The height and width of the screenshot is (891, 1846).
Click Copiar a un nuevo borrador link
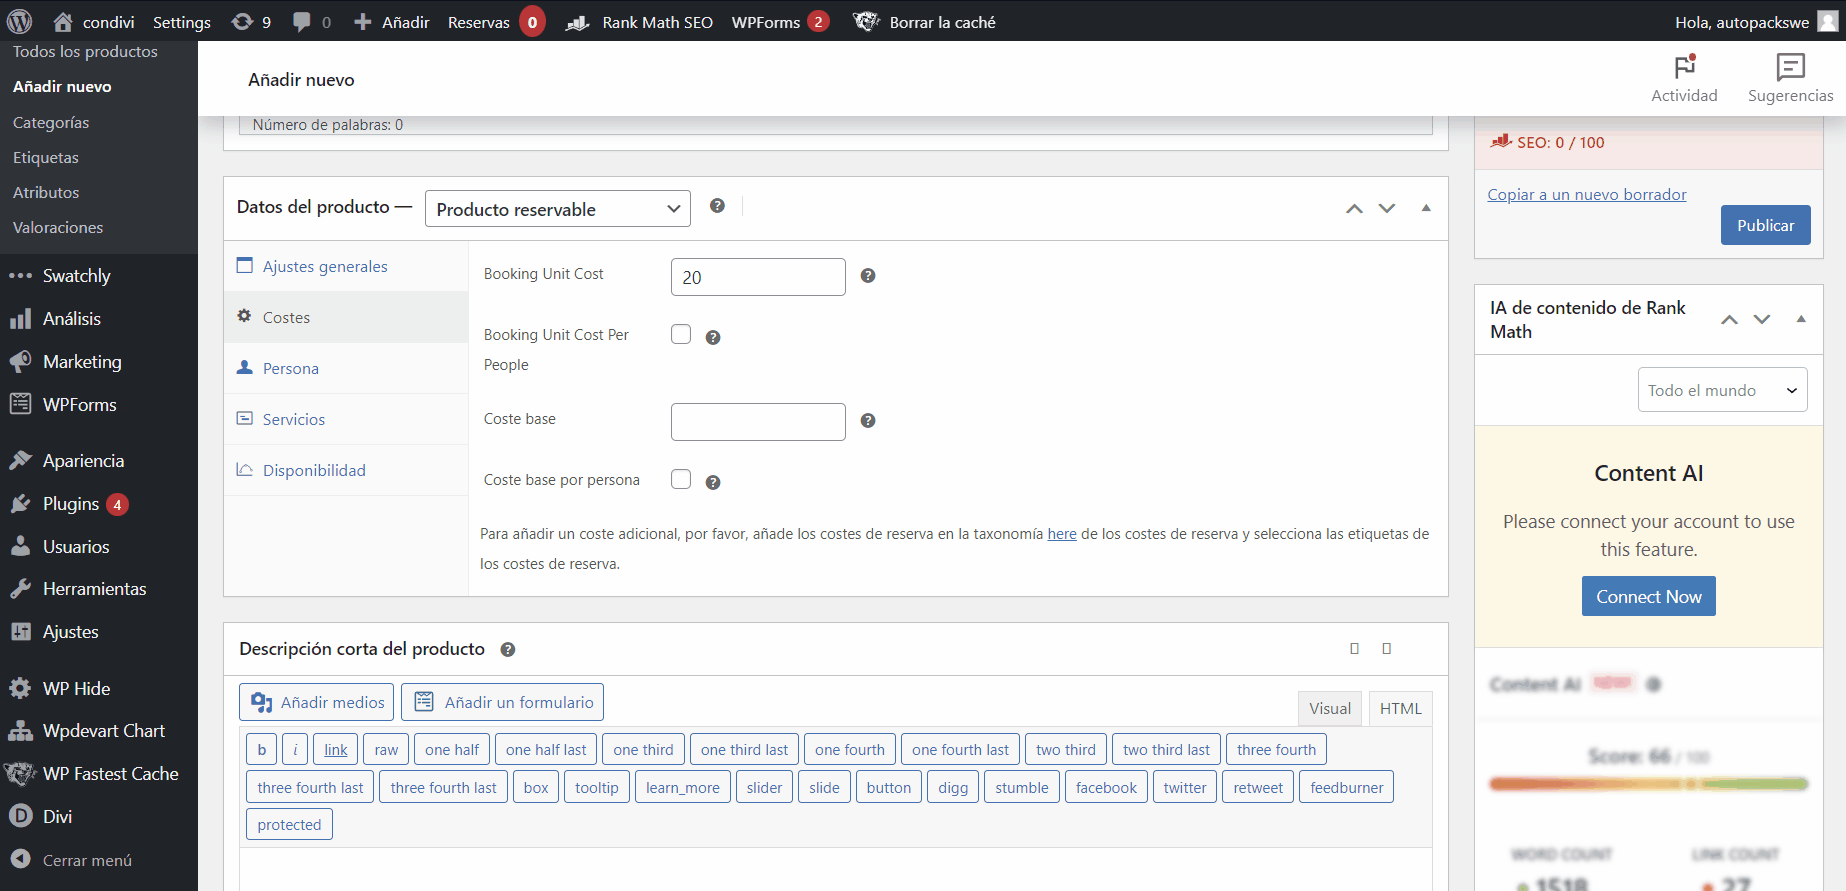(x=1586, y=195)
